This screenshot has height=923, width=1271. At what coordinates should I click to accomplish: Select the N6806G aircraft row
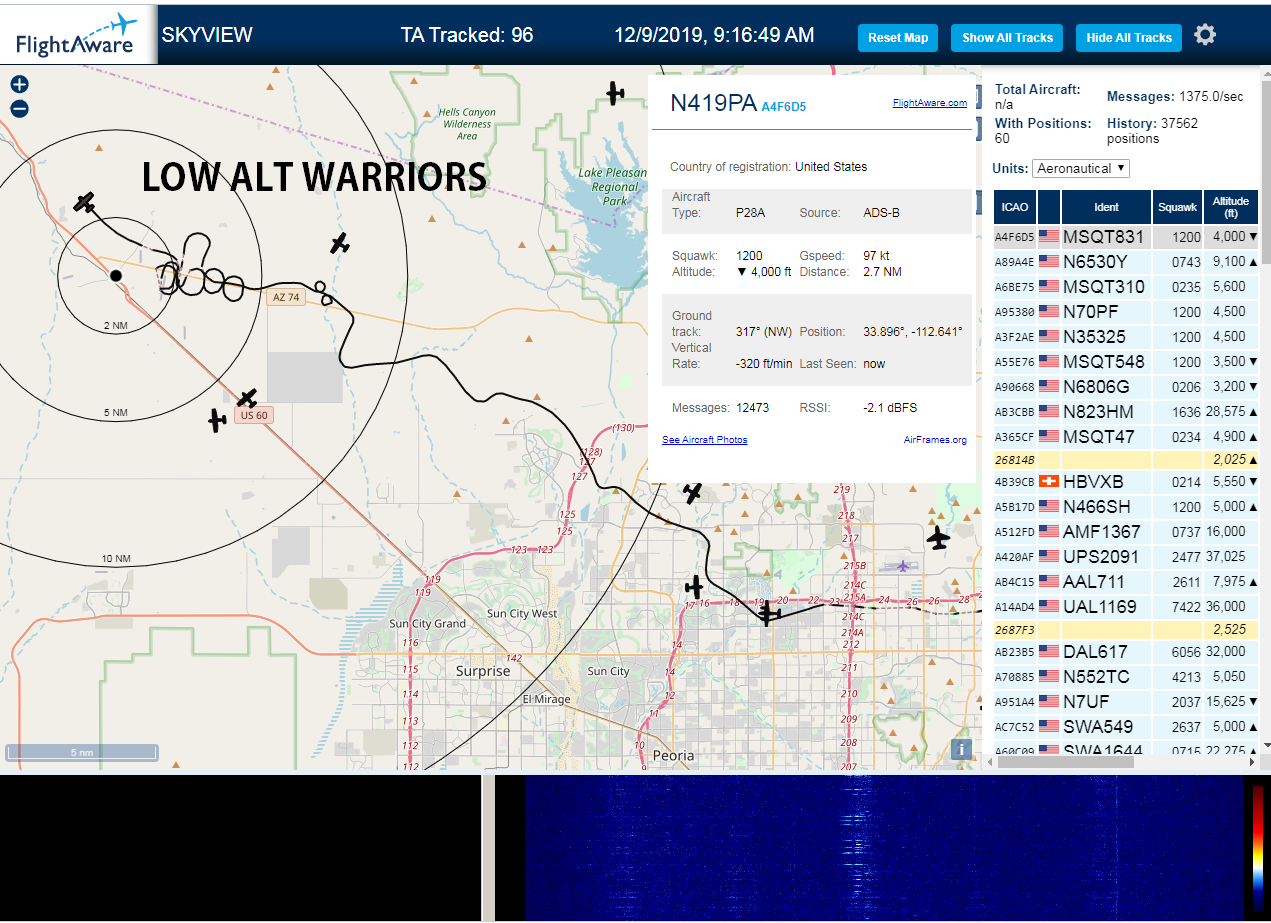(1126, 387)
